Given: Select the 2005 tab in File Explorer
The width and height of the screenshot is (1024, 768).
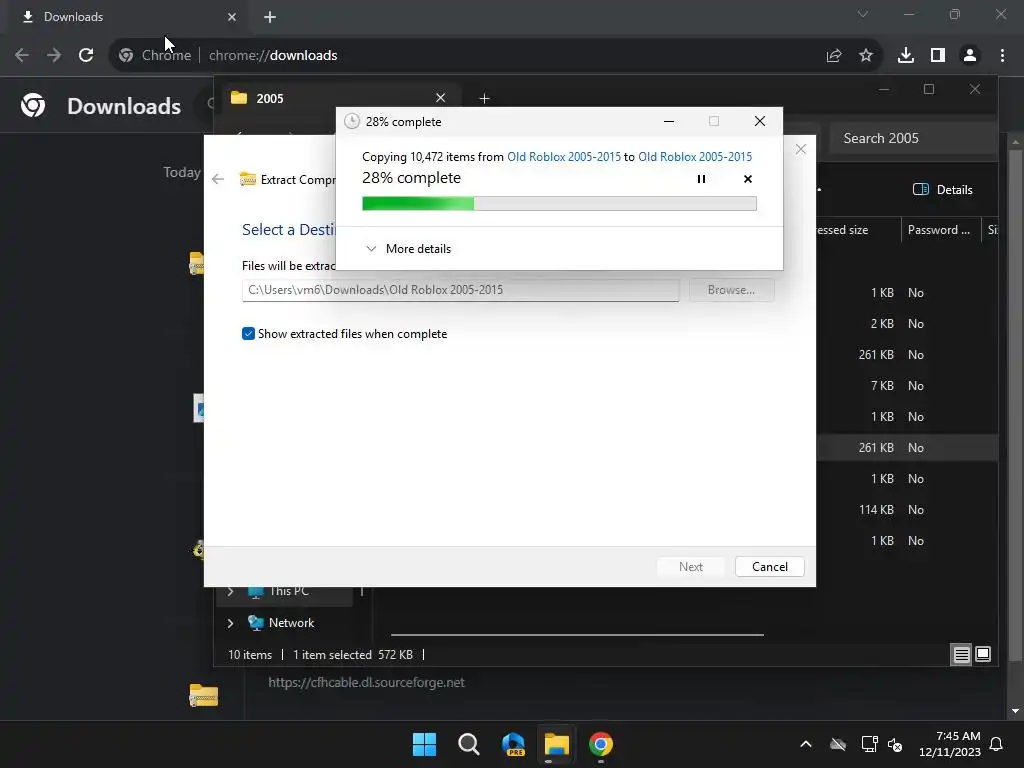Looking at the screenshot, I should tap(339, 99).
